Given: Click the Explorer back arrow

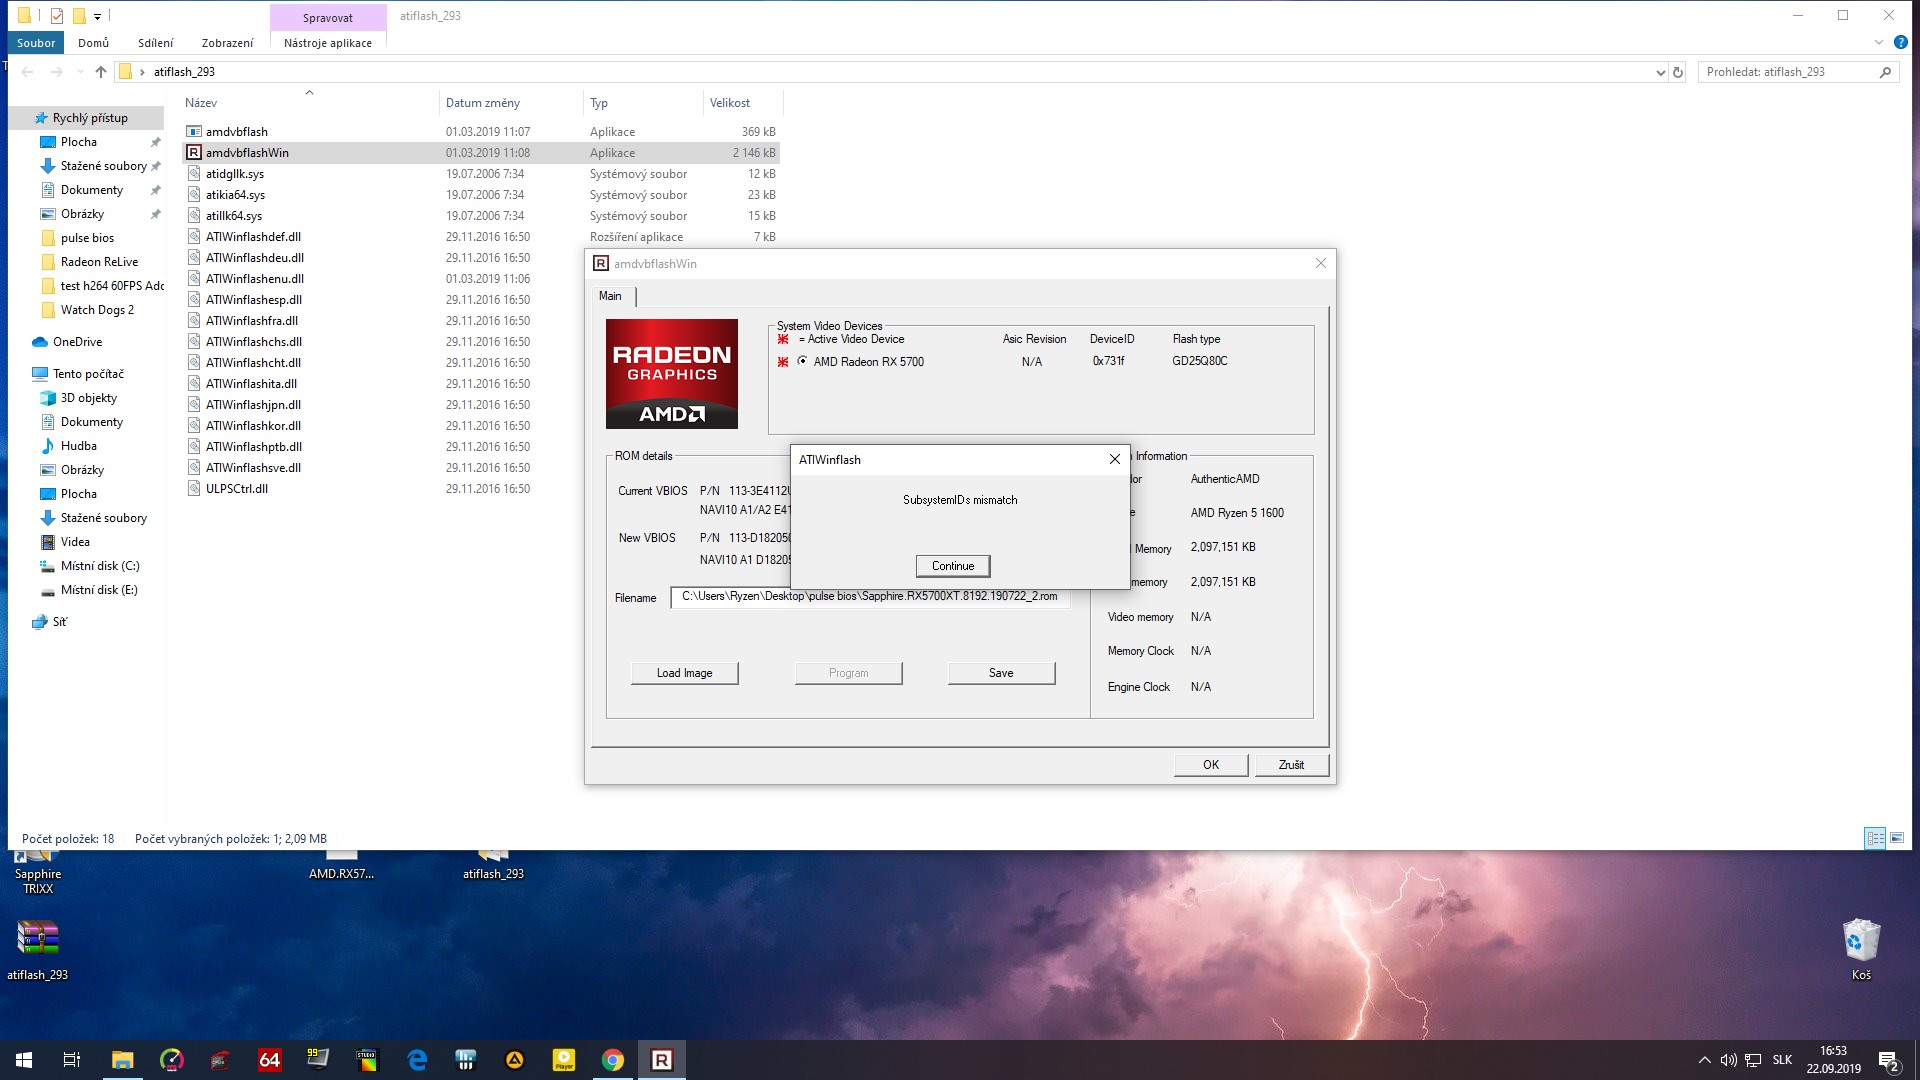Looking at the screenshot, I should pos(28,72).
